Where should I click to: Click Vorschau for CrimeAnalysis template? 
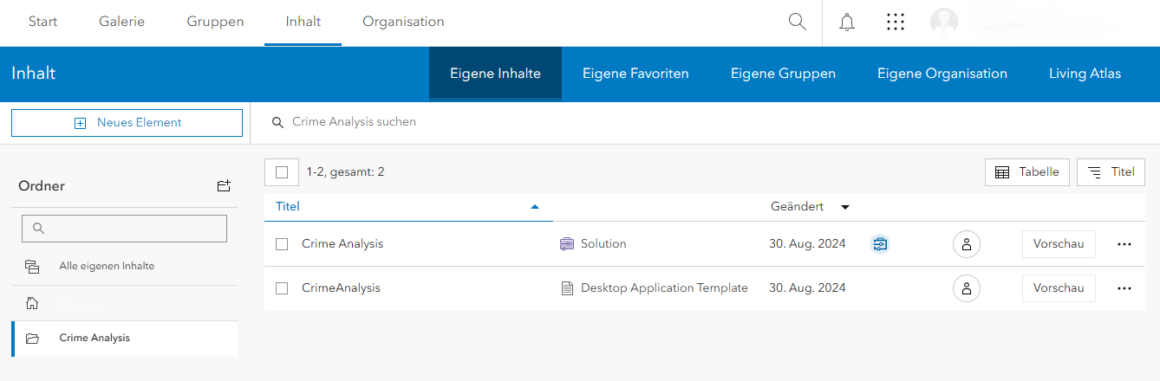(1059, 289)
